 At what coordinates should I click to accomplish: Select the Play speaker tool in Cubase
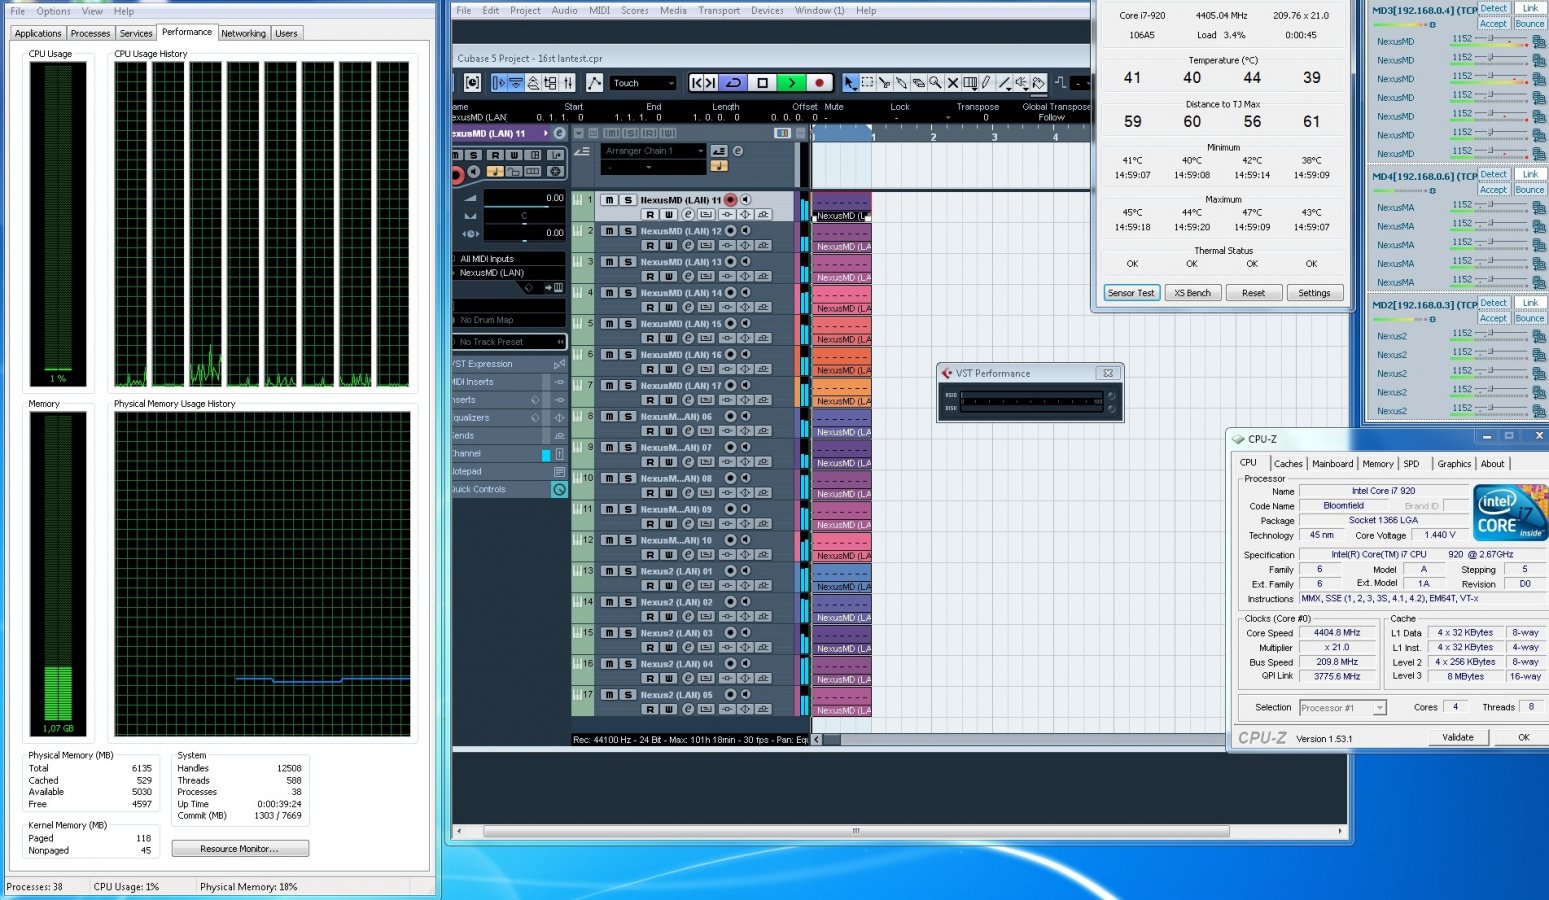pyautogui.click(x=1021, y=83)
